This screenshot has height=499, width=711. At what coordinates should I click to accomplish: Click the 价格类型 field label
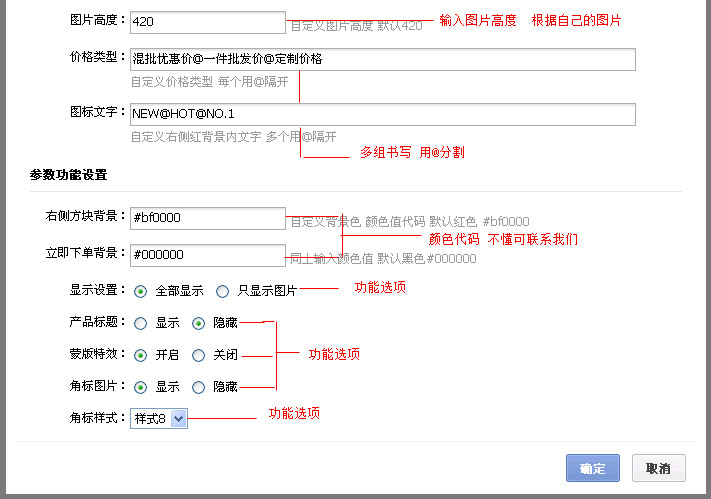(96, 59)
